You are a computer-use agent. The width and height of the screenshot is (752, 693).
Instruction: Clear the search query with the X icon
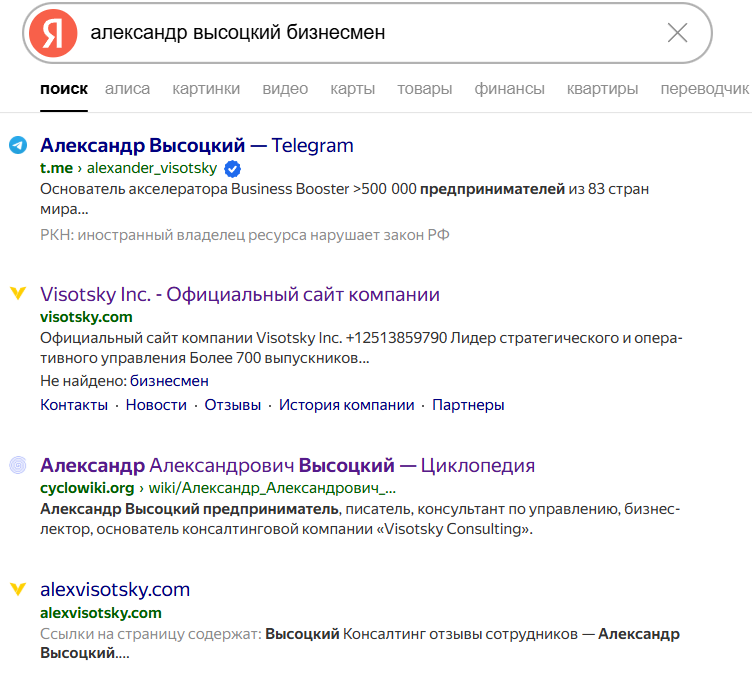pos(677,33)
